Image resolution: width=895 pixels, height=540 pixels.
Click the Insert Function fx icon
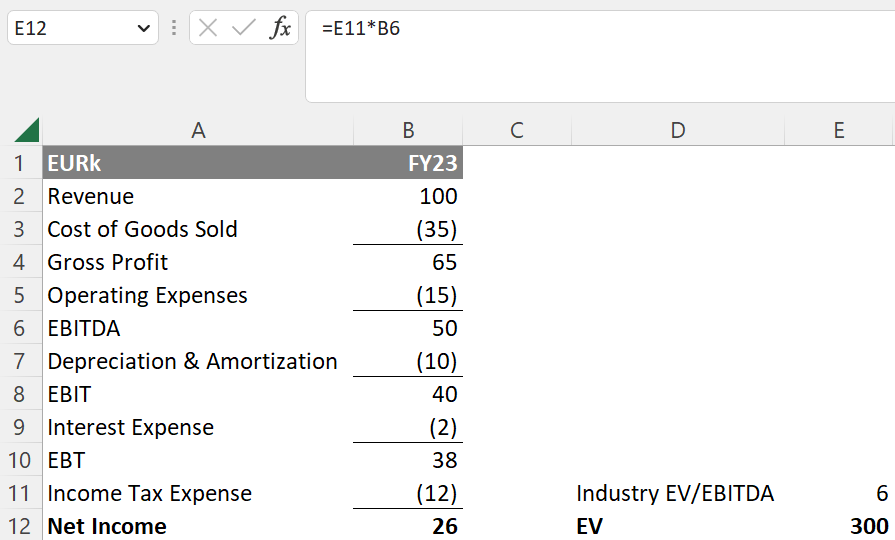click(280, 29)
